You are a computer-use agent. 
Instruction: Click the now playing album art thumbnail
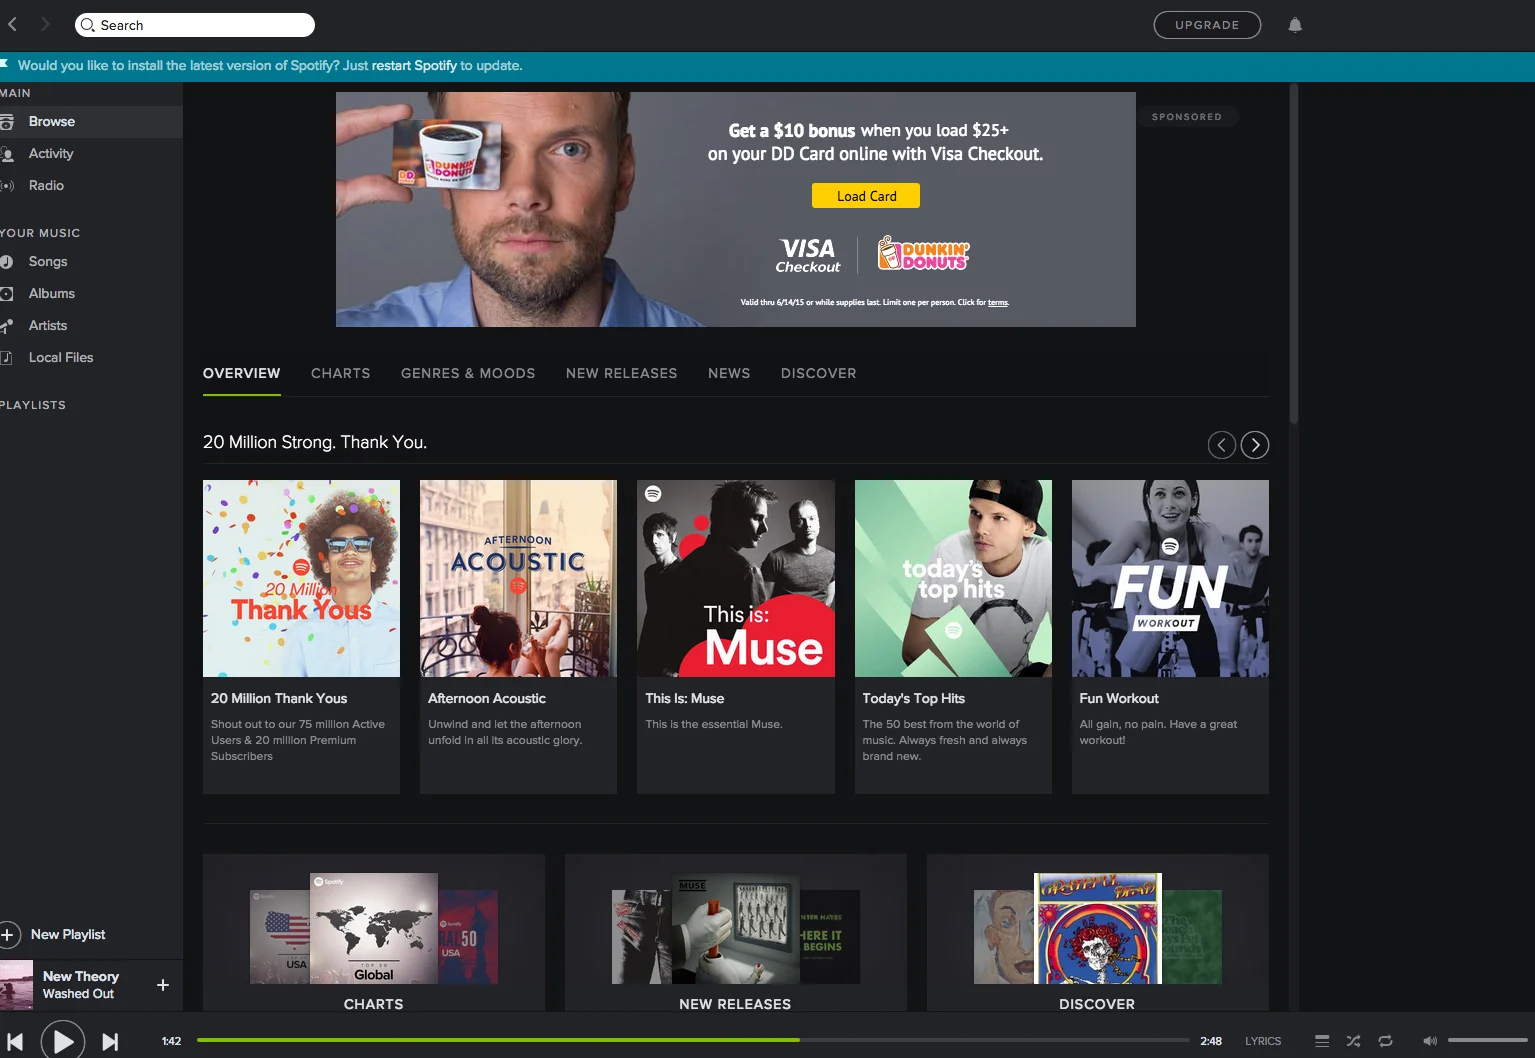(16, 985)
